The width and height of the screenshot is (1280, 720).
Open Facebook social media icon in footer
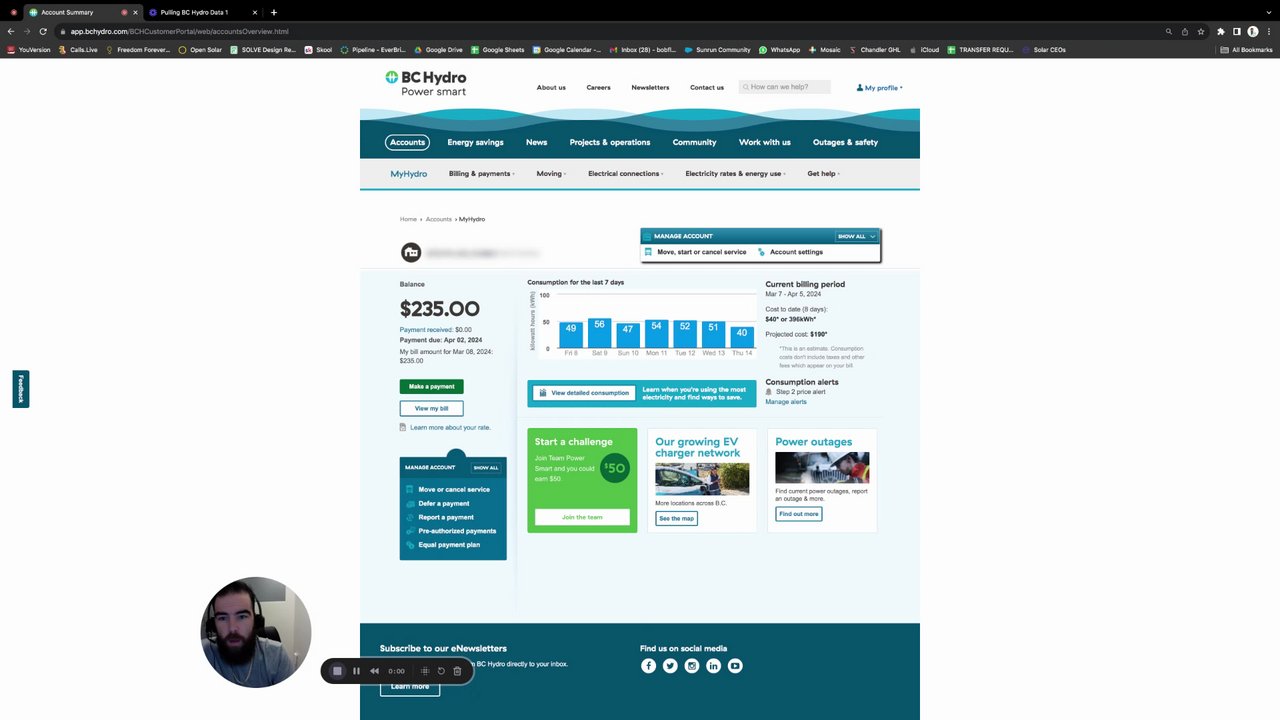648,666
